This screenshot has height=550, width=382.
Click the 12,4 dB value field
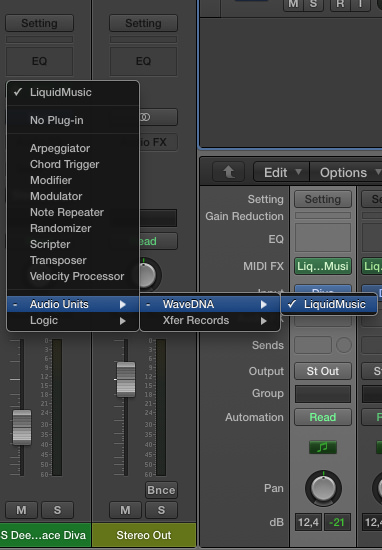pos(308,522)
